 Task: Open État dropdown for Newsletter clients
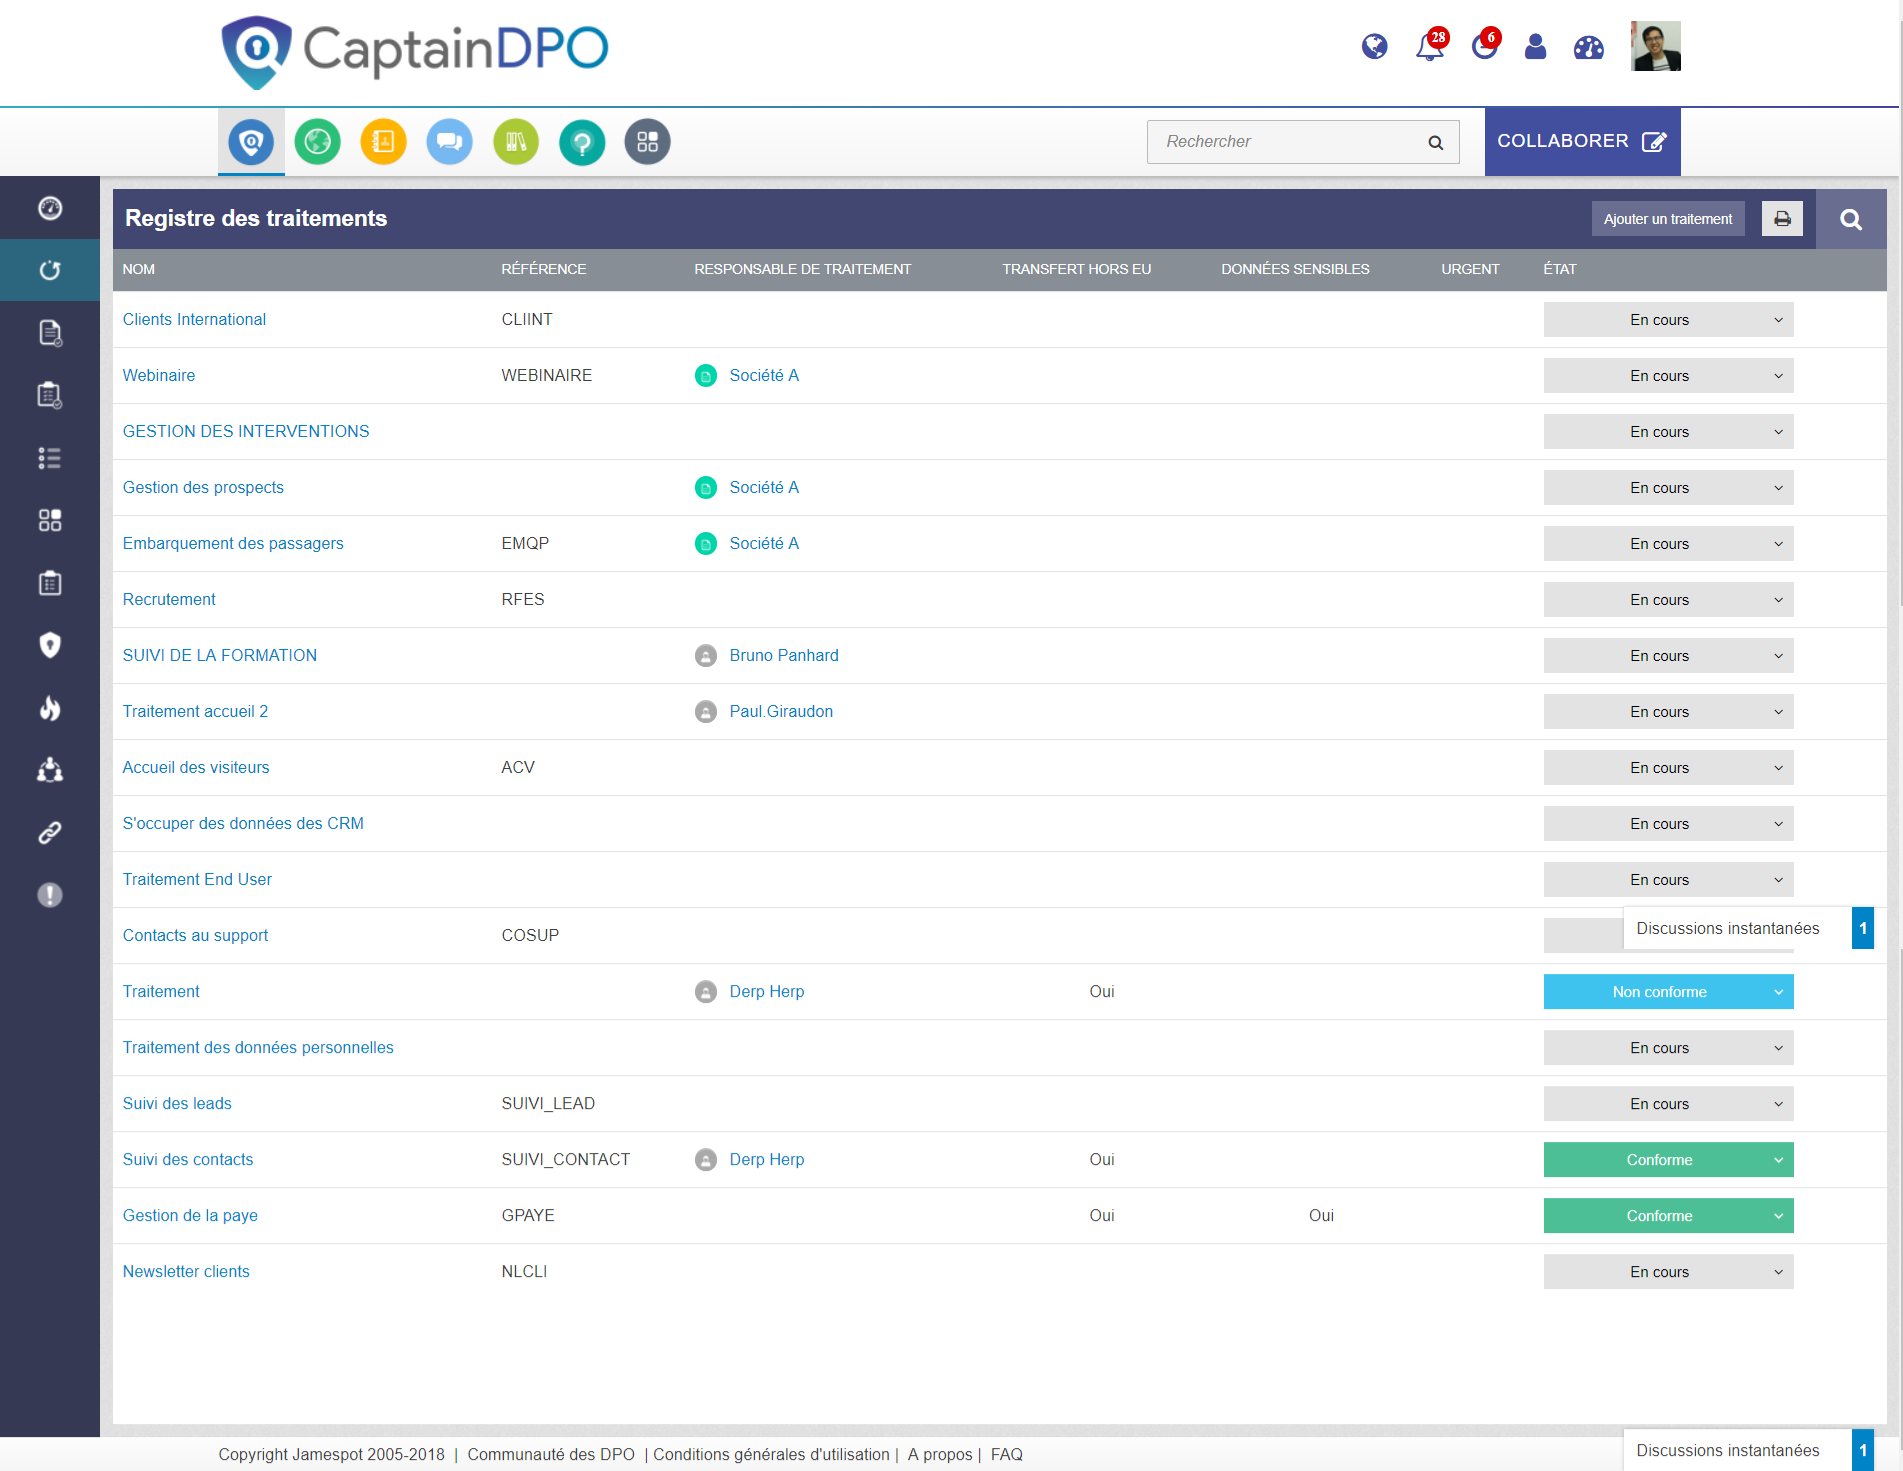[x=1668, y=1272]
